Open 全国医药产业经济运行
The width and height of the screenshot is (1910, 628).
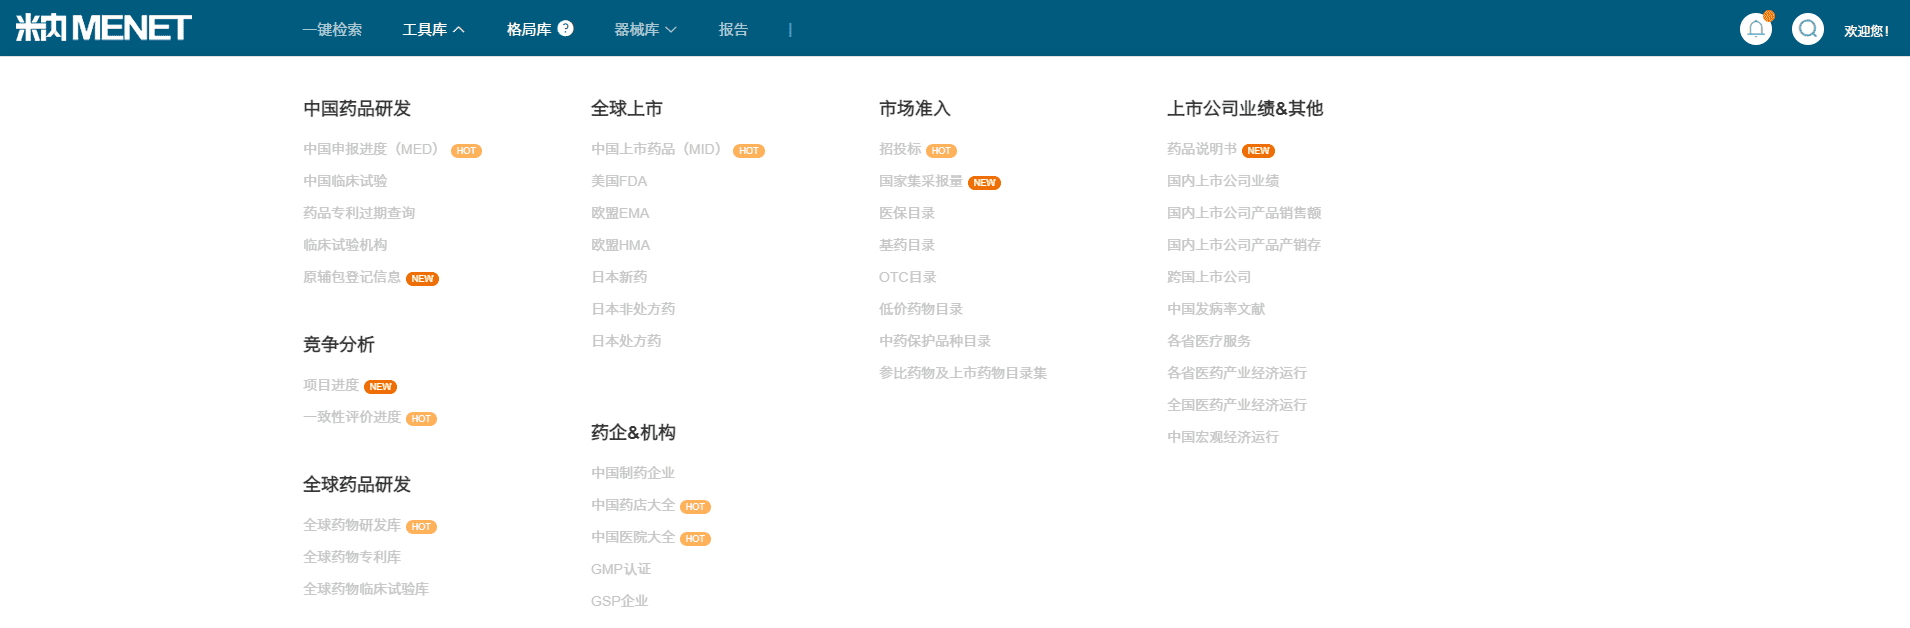1237,405
